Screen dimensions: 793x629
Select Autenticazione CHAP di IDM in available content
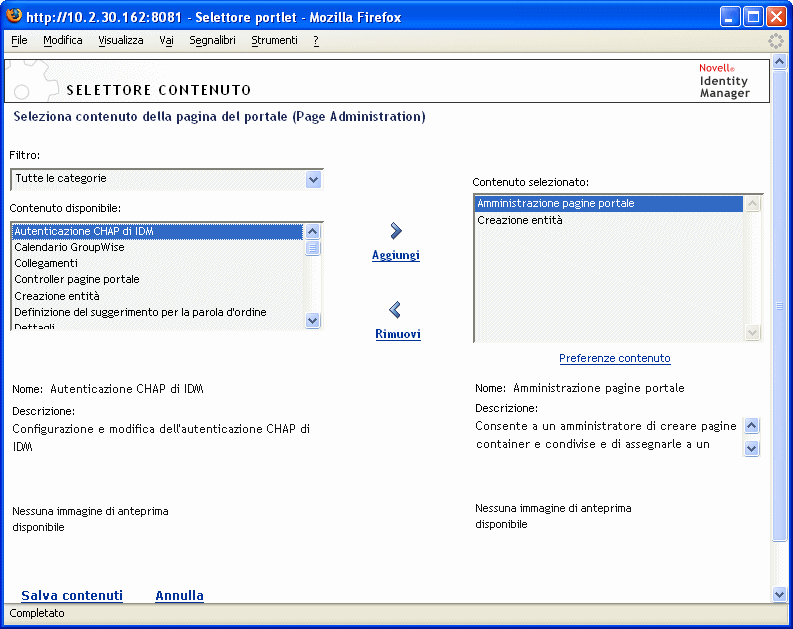point(158,231)
